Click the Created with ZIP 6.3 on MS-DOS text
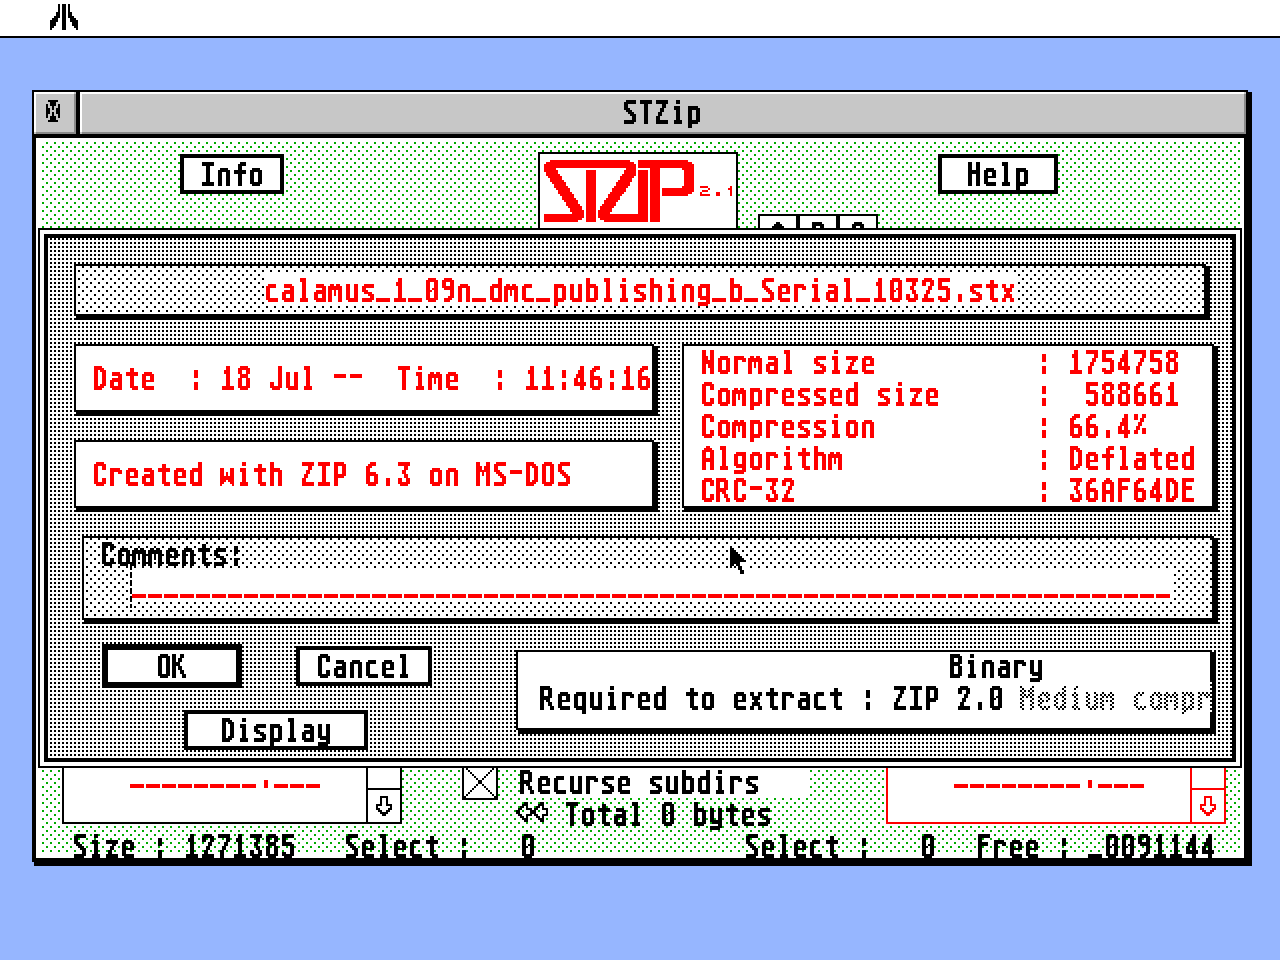This screenshot has height=960, width=1280. [332, 474]
